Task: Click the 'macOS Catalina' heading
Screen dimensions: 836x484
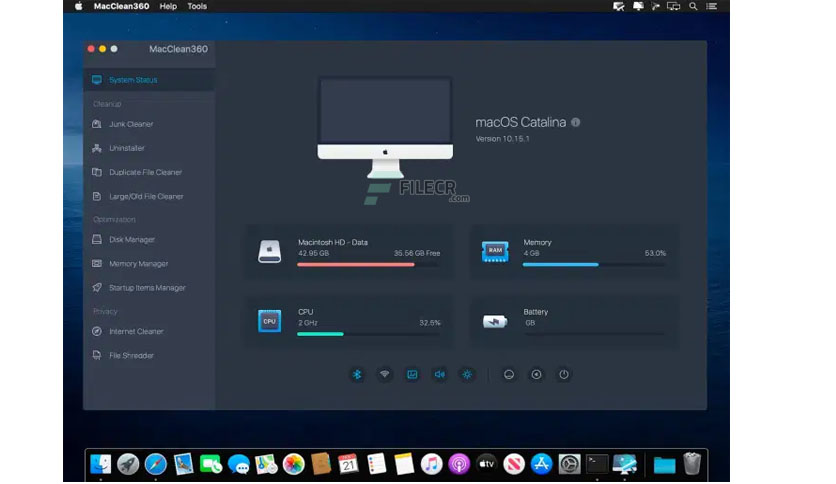Action: pyautogui.click(x=520, y=122)
